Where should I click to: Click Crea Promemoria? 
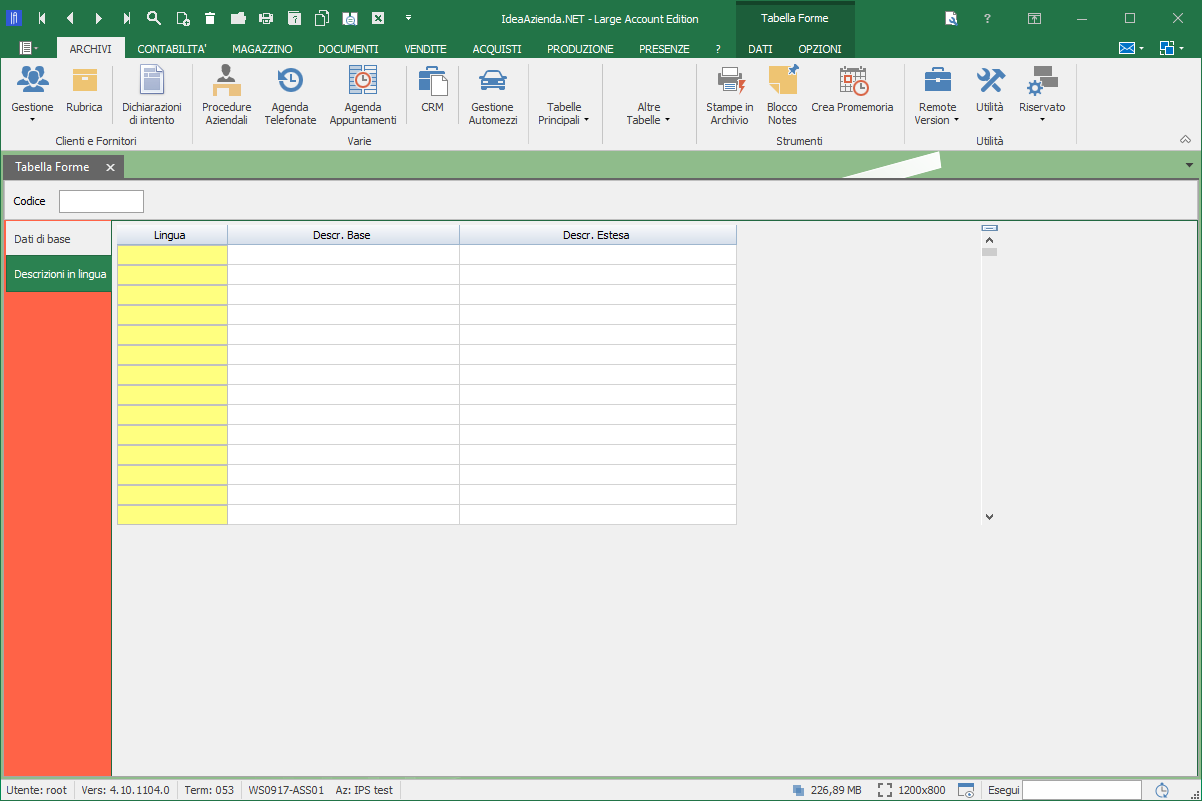pos(852,89)
